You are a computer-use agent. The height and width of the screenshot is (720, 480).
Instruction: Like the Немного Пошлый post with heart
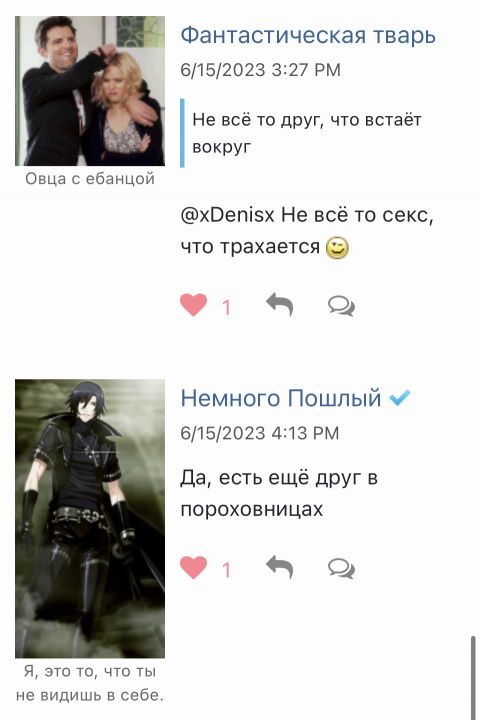pos(193,567)
